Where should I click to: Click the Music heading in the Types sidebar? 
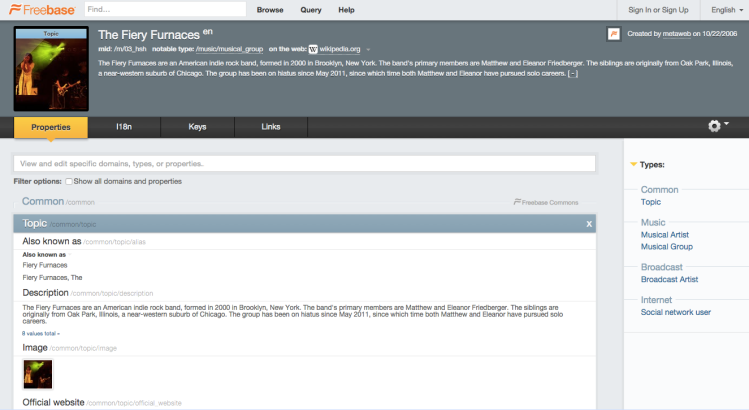(x=653, y=222)
